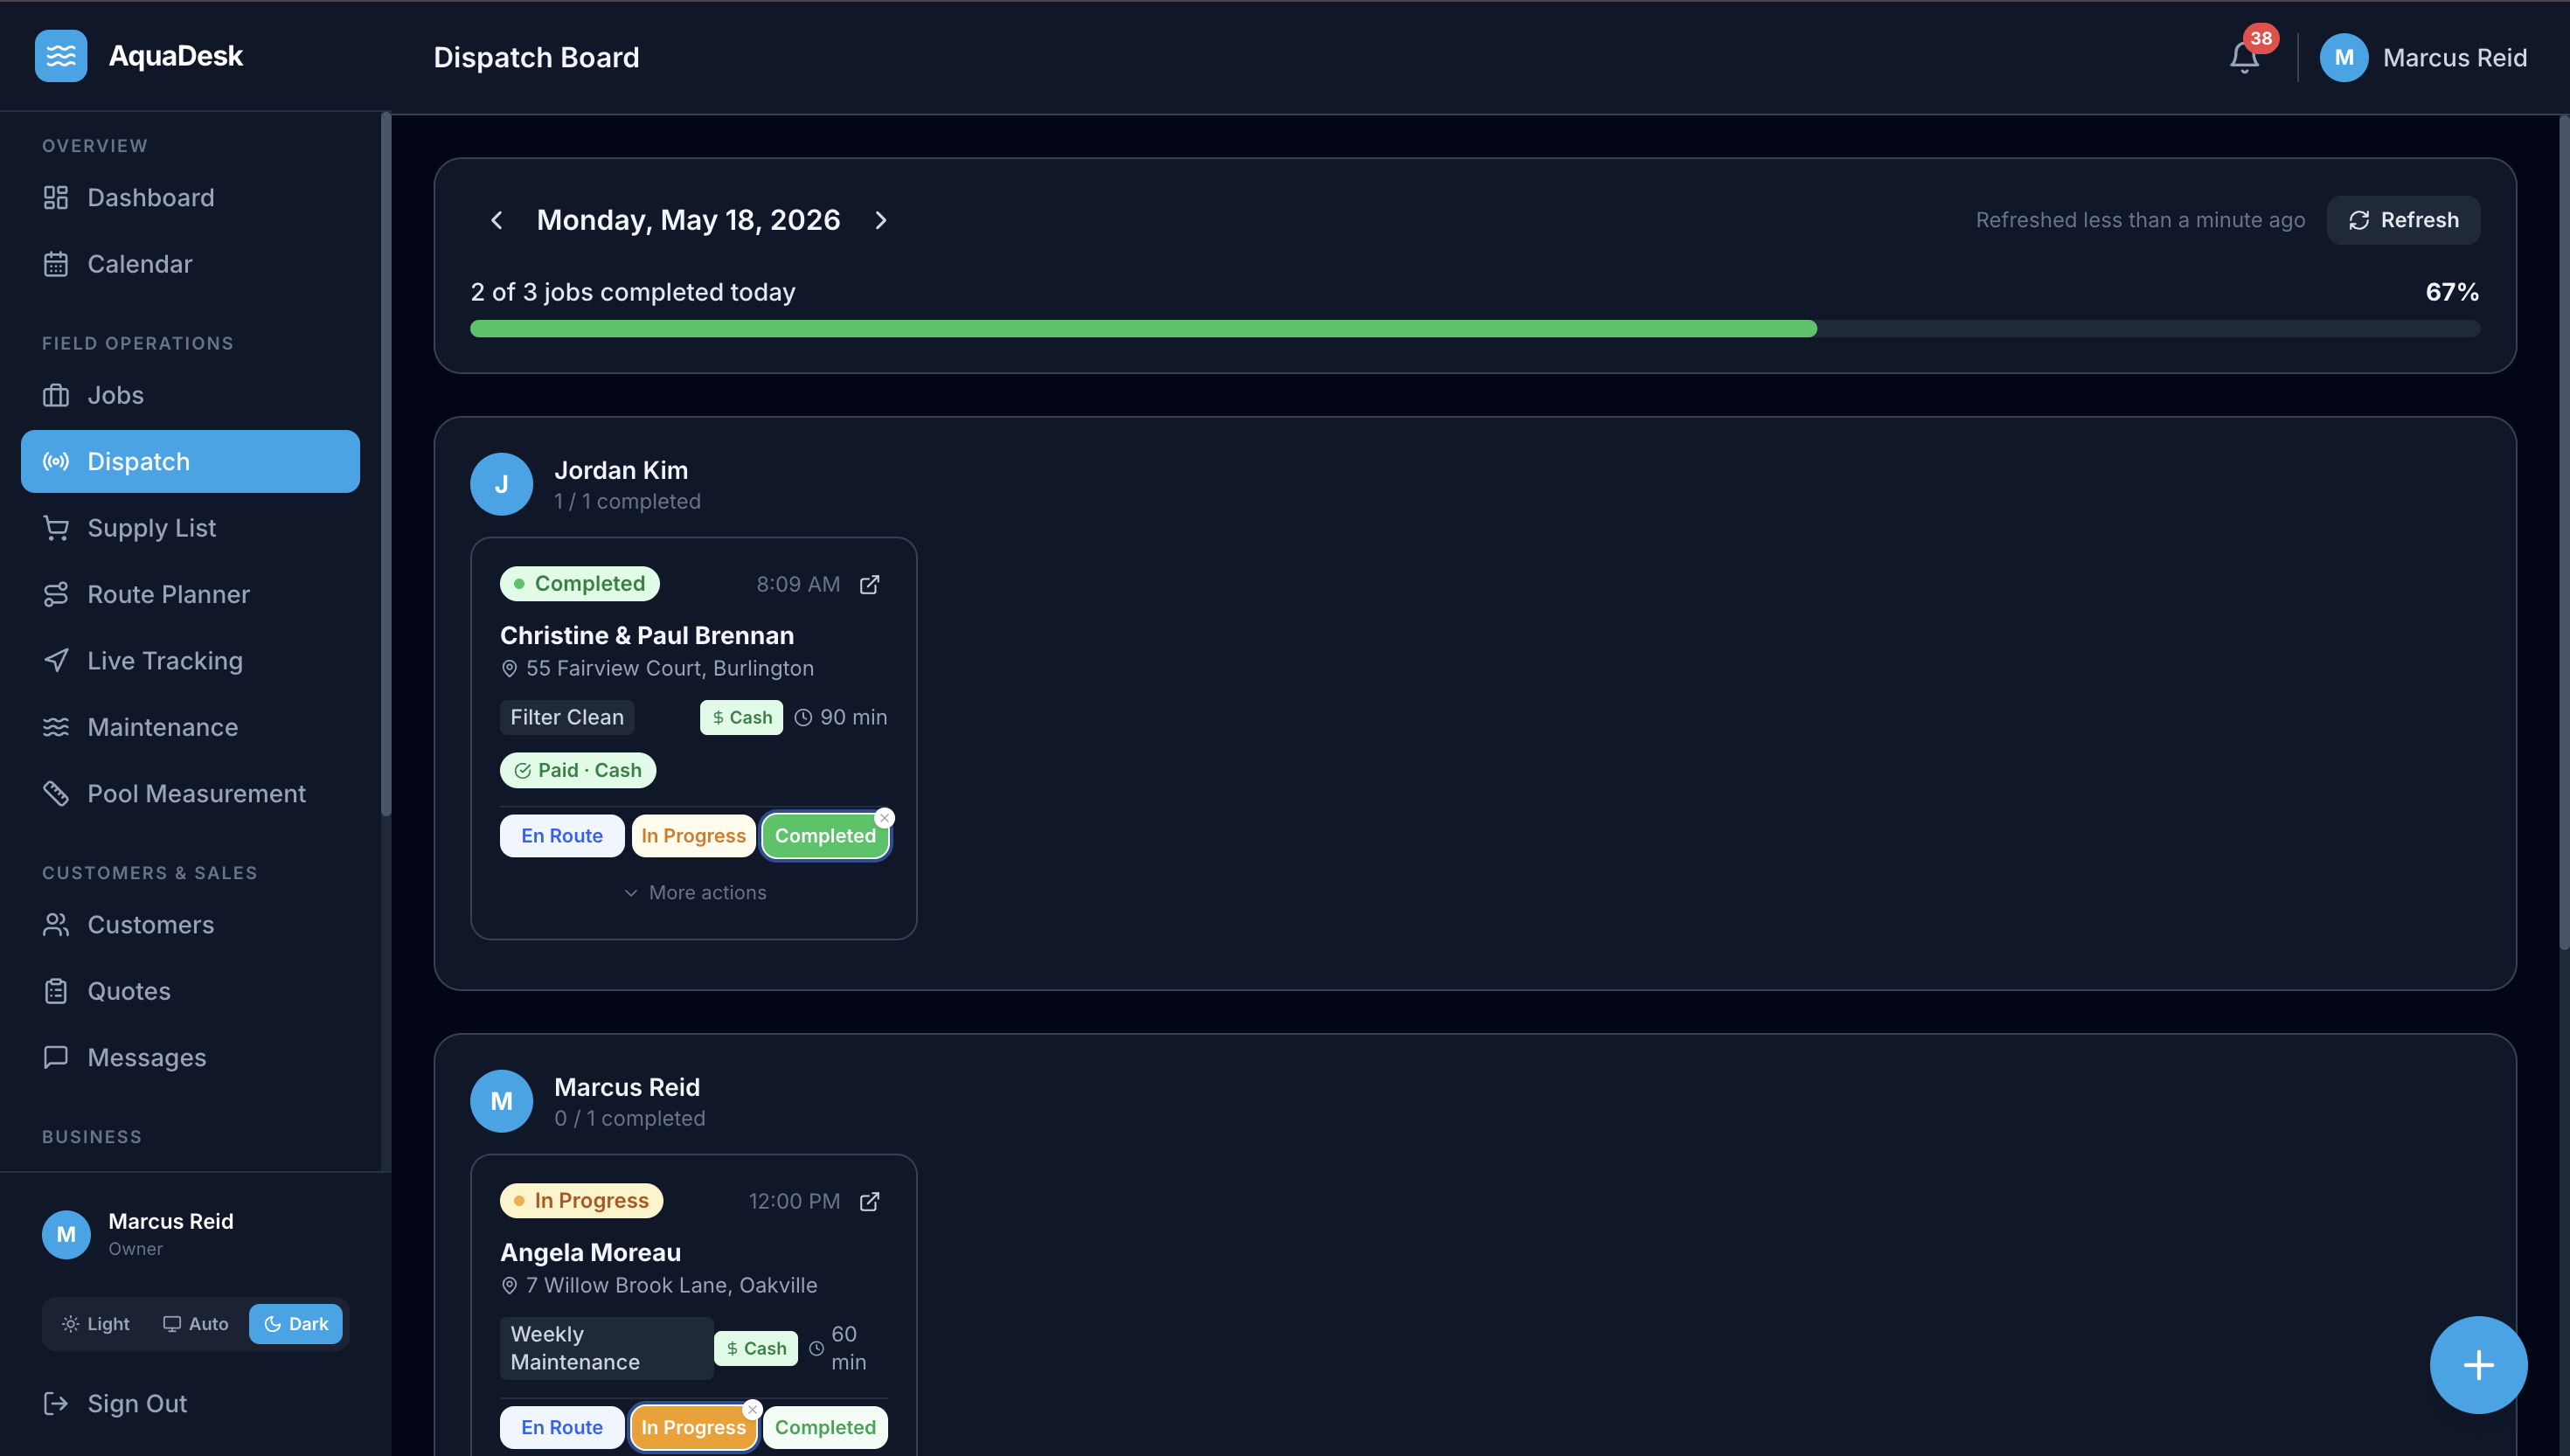Click the Filter Clean service tag
The width and height of the screenshot is (2570, 1456).
(x=567, y=717)
